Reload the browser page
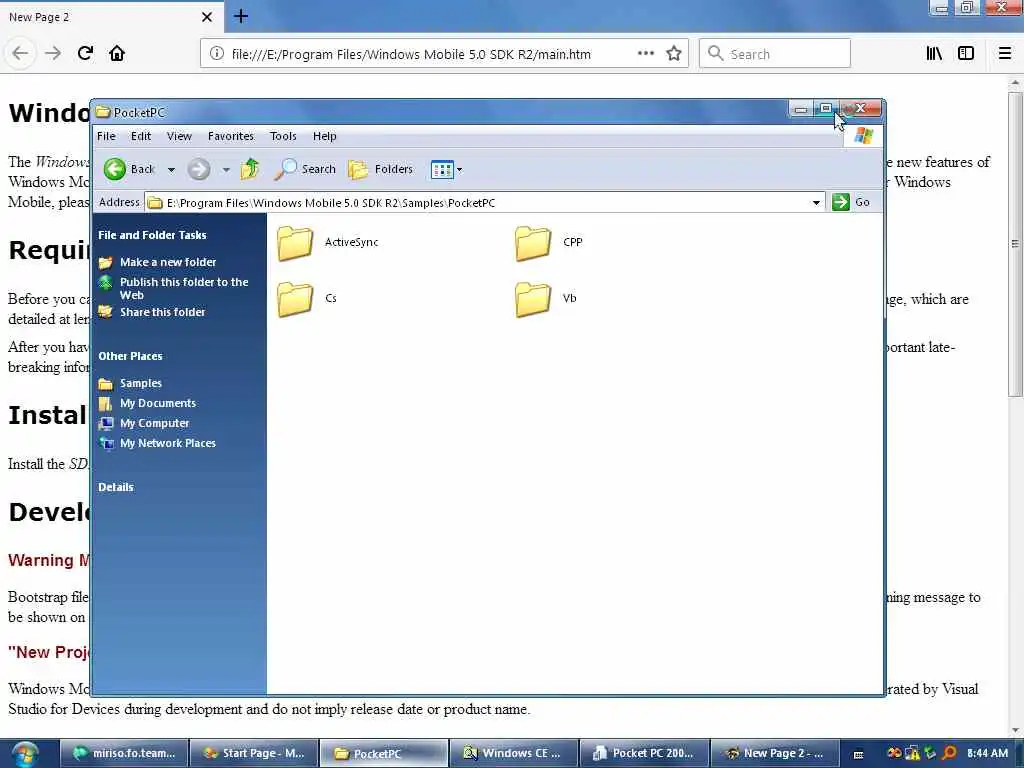 point(85,54)
